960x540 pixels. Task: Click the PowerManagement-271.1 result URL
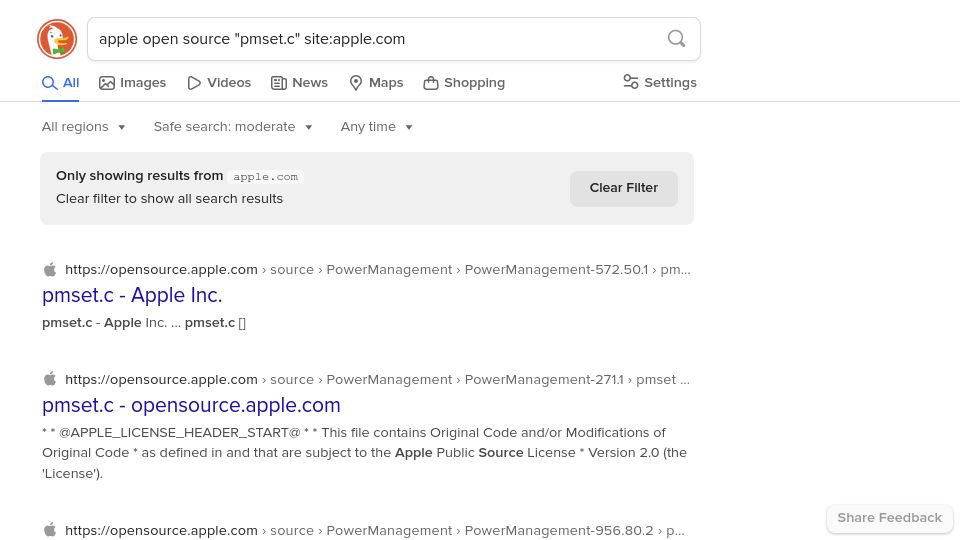pyautogui.click(x=377, y=380)
